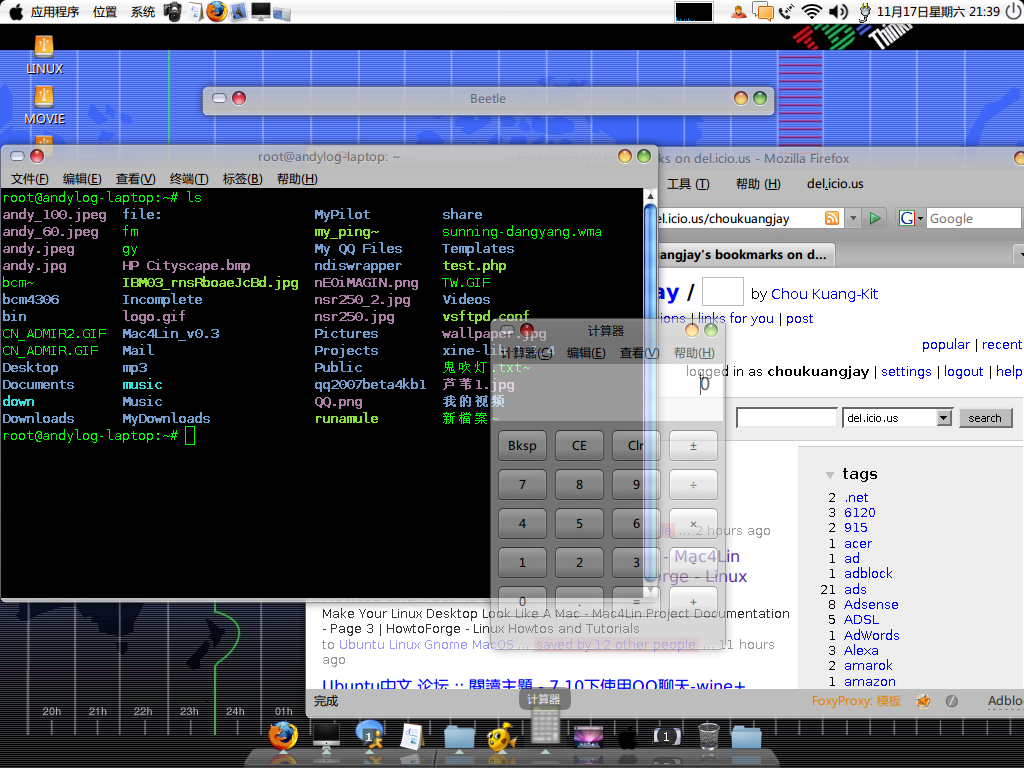Viewport: 1024px width, 768px height.
Task: Click the FoxyProxy fox icon in status bar
Action: click(x=923, y=701)
